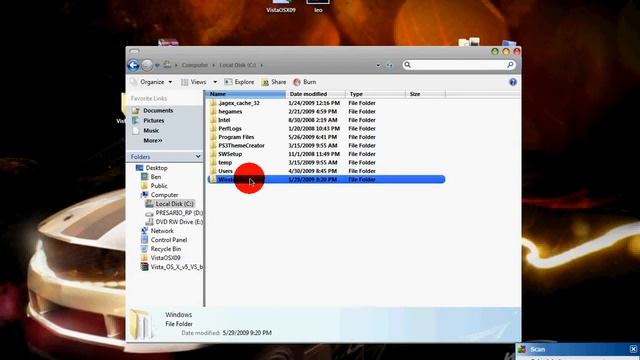Click the grey Forward navigation button

click(147, 65)
